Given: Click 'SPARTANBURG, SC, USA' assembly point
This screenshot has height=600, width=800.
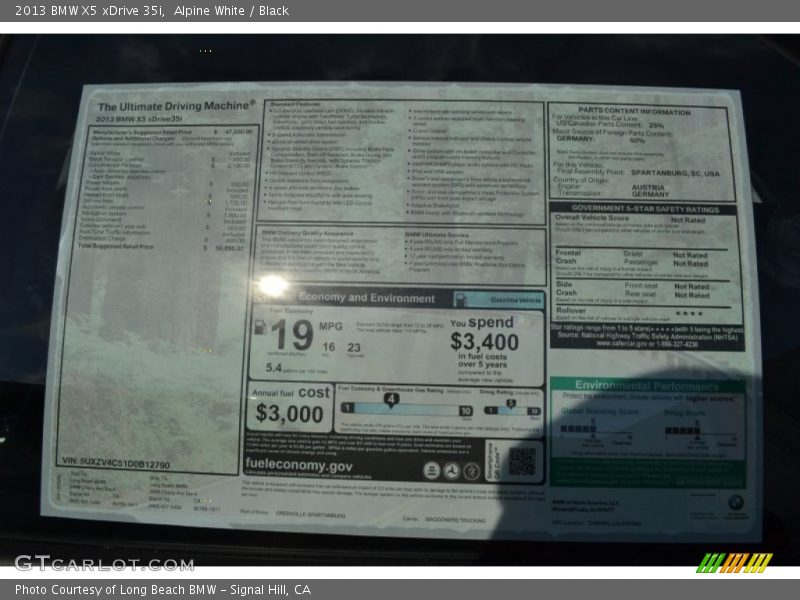Looking at the screenshot, I should pyautogui.click(x=674, y=173).
